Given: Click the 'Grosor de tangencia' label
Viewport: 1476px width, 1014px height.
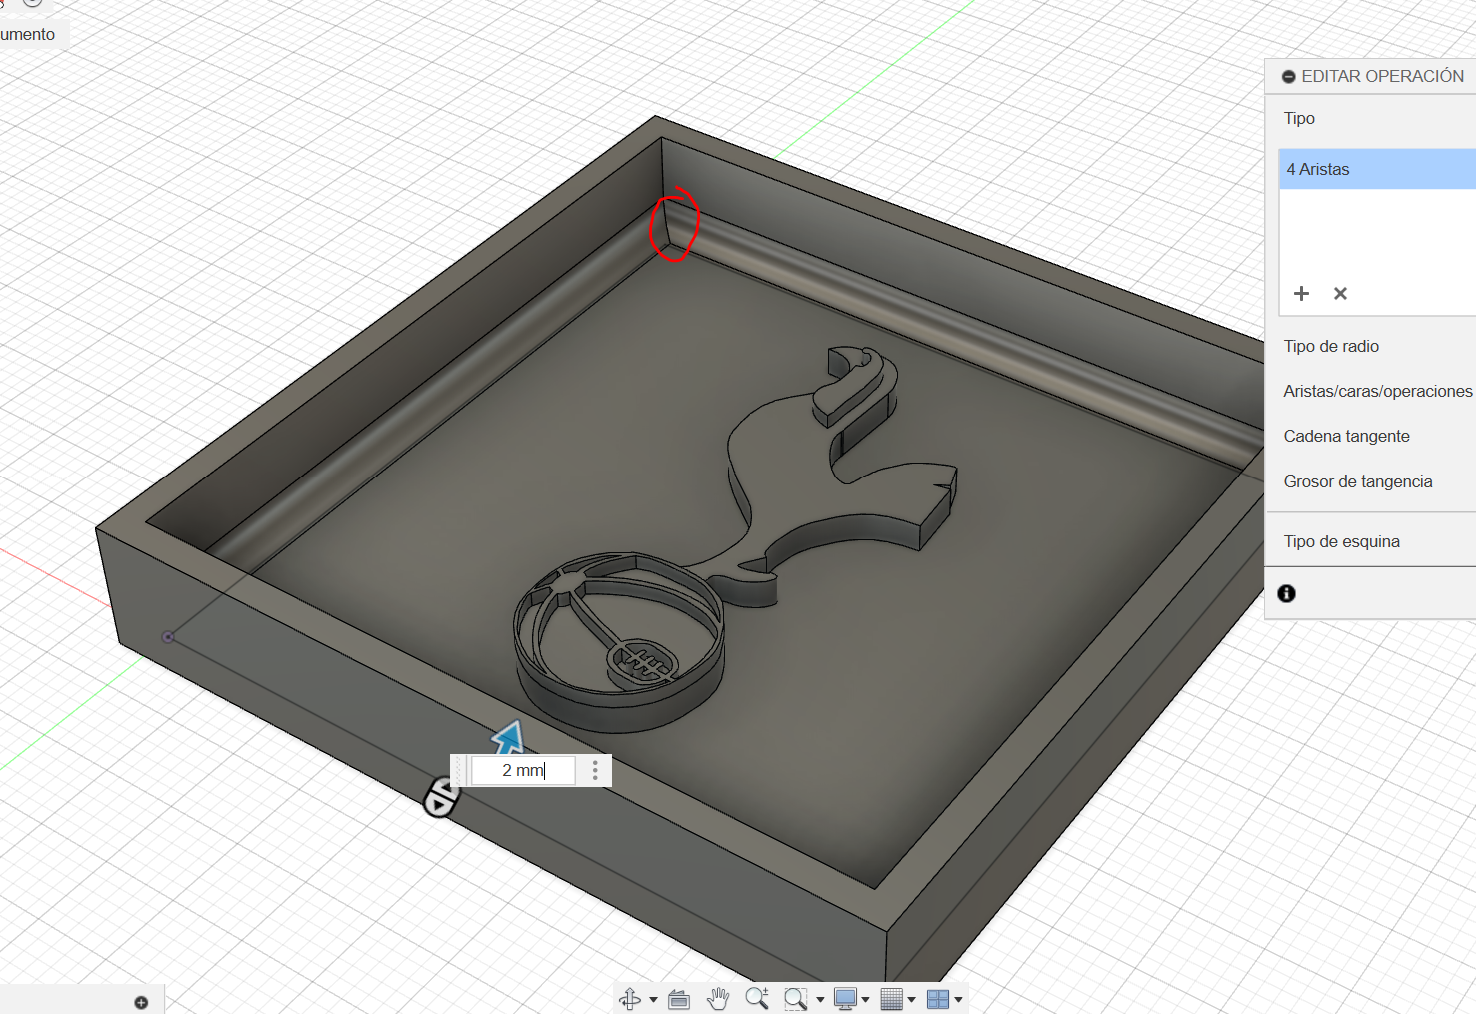Looking at the screenshot, I should (1358, 481).
